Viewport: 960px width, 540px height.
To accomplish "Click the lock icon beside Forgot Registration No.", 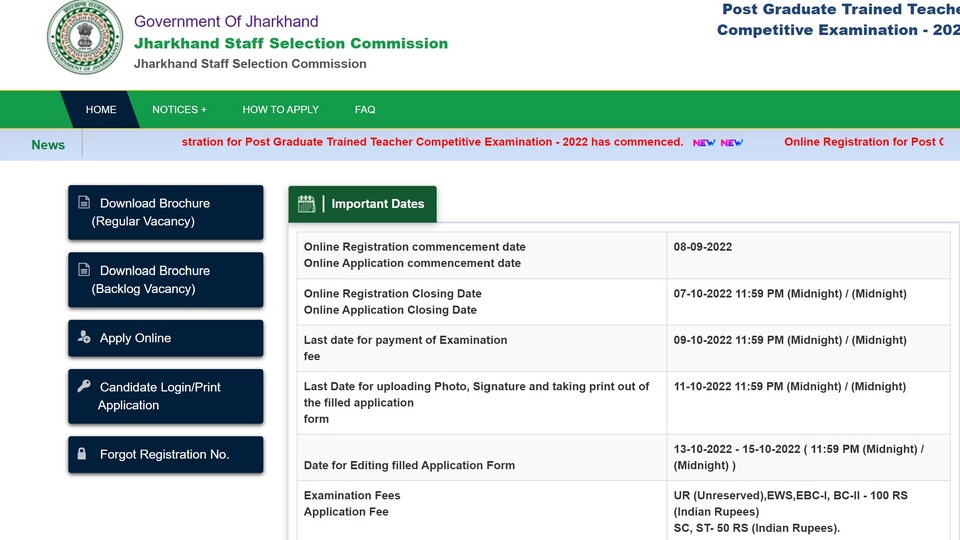I will [82, 454].
